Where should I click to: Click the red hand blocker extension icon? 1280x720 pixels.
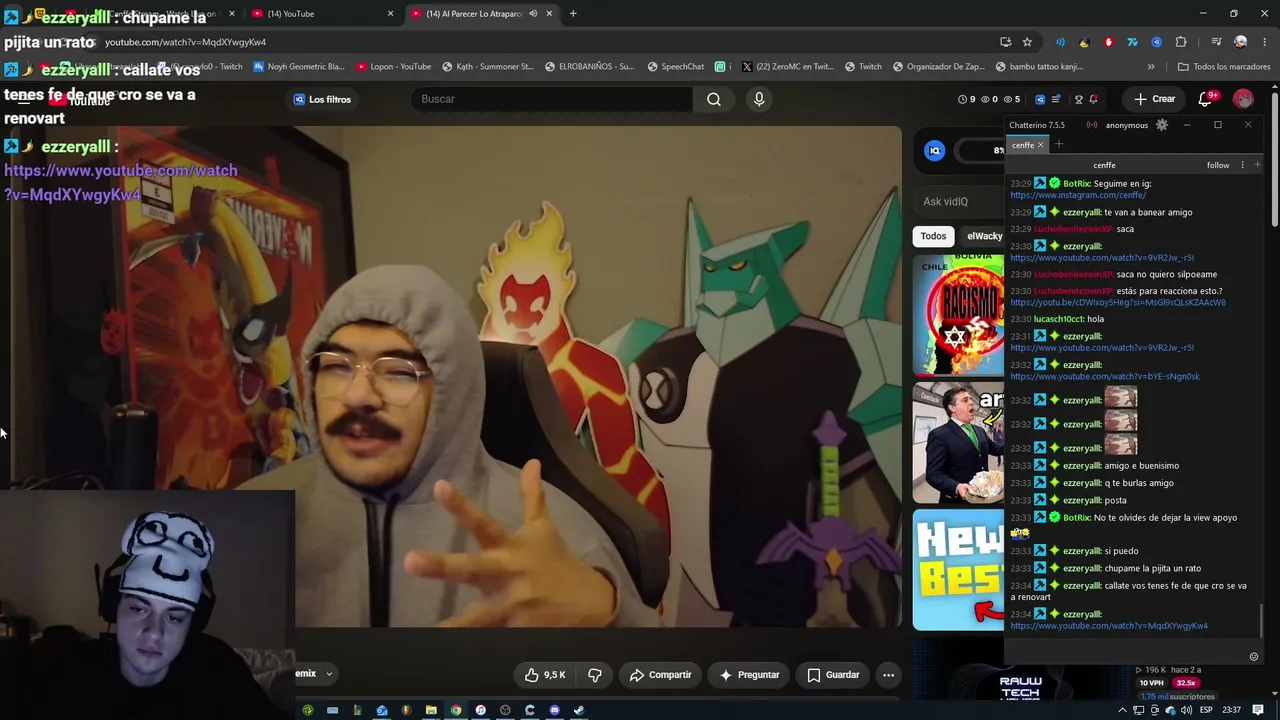click(1108, 42)
